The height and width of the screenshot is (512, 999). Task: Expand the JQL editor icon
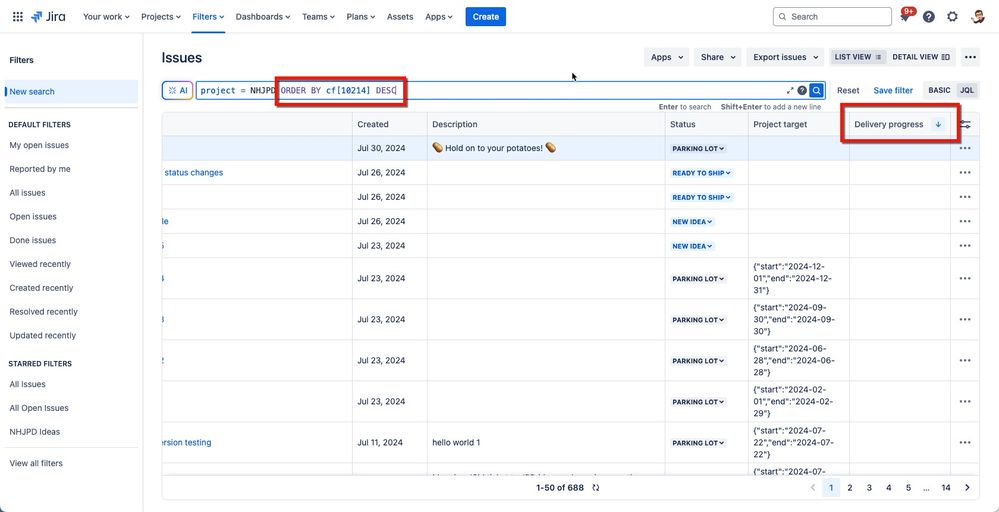click(791, 90)
